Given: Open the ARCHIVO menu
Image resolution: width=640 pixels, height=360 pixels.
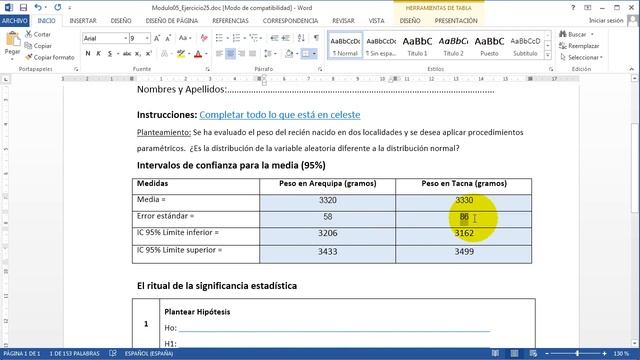Looking at the screenshot, I should 15,20.
